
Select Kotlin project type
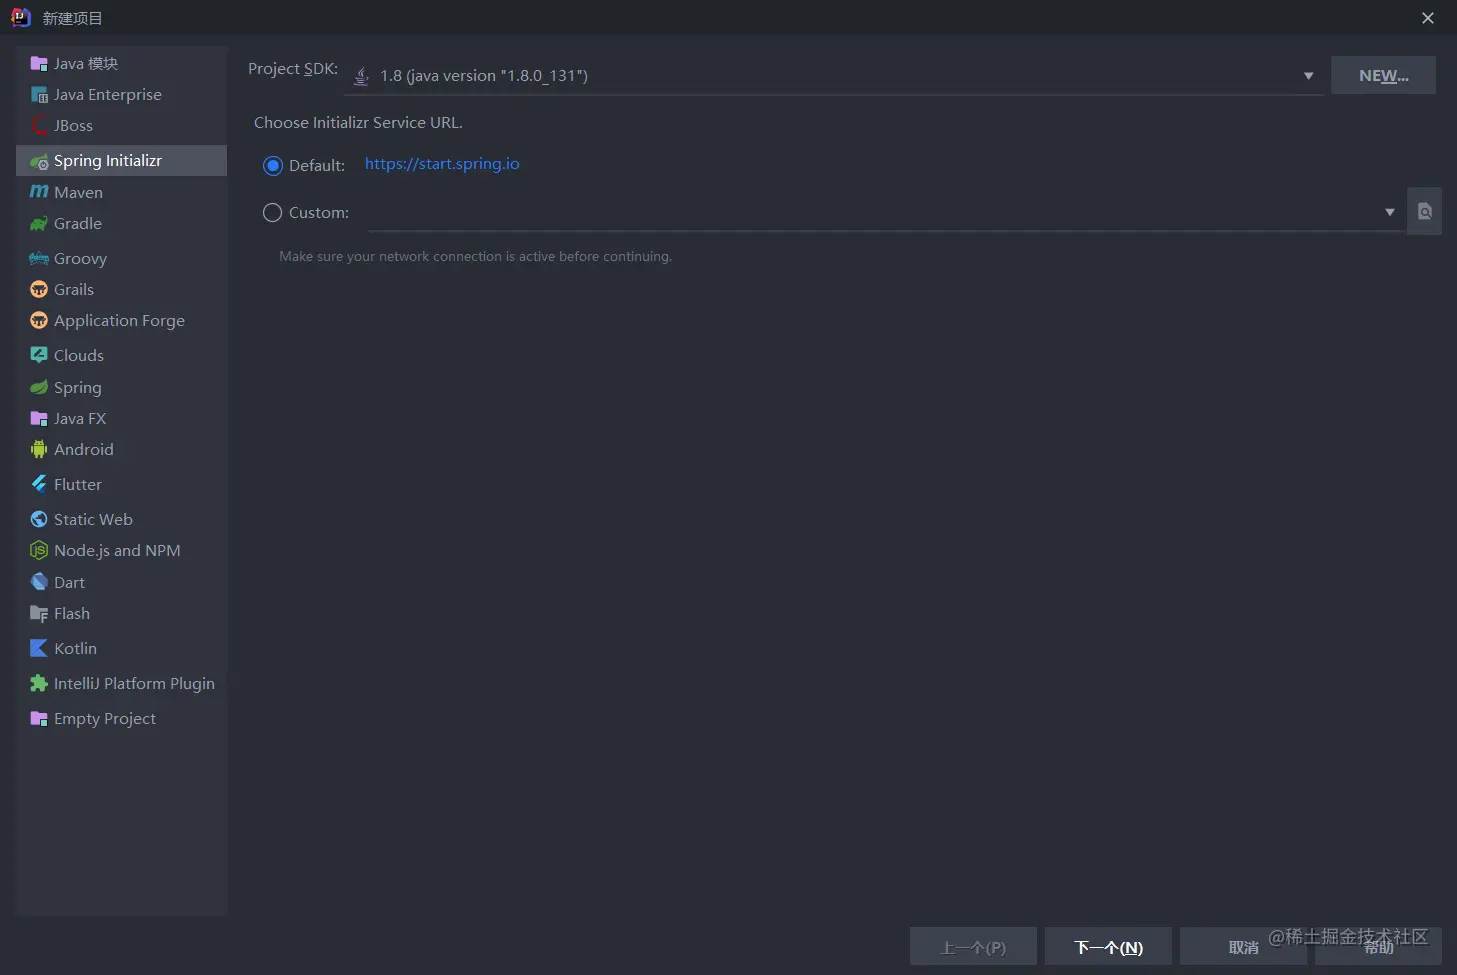tap(121, 648)
